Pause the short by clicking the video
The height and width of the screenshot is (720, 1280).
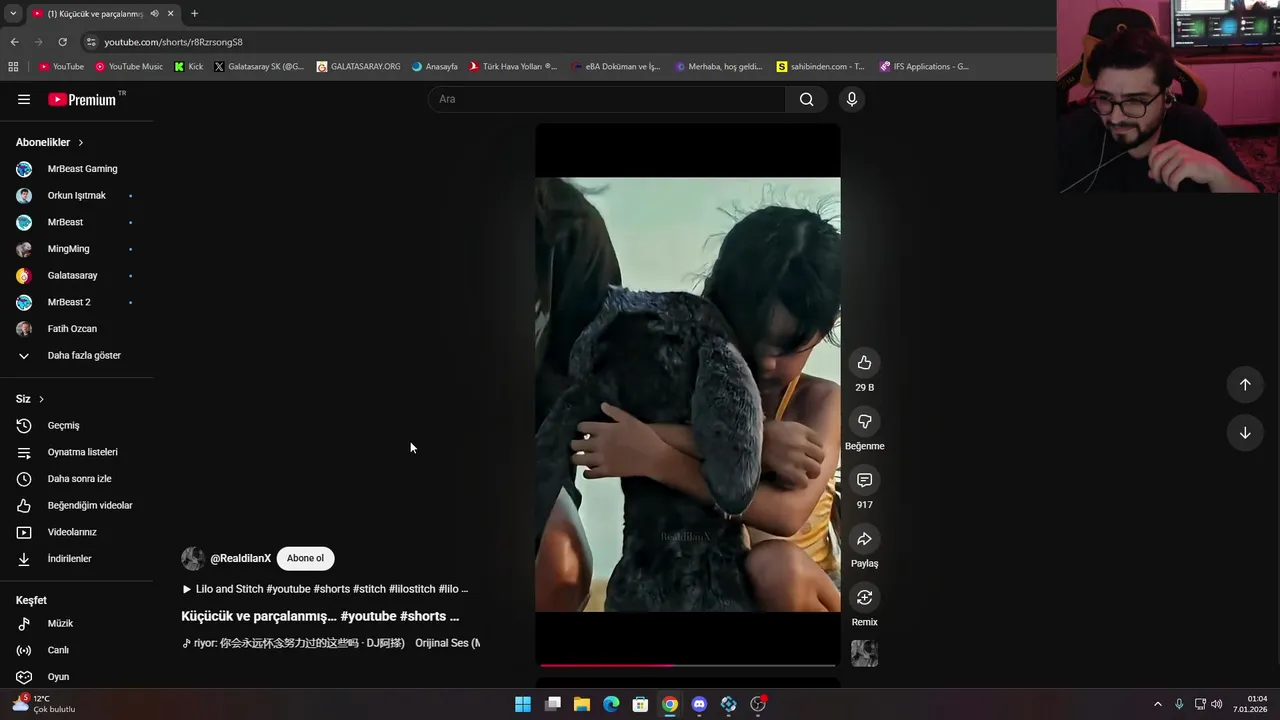[687, 394]
